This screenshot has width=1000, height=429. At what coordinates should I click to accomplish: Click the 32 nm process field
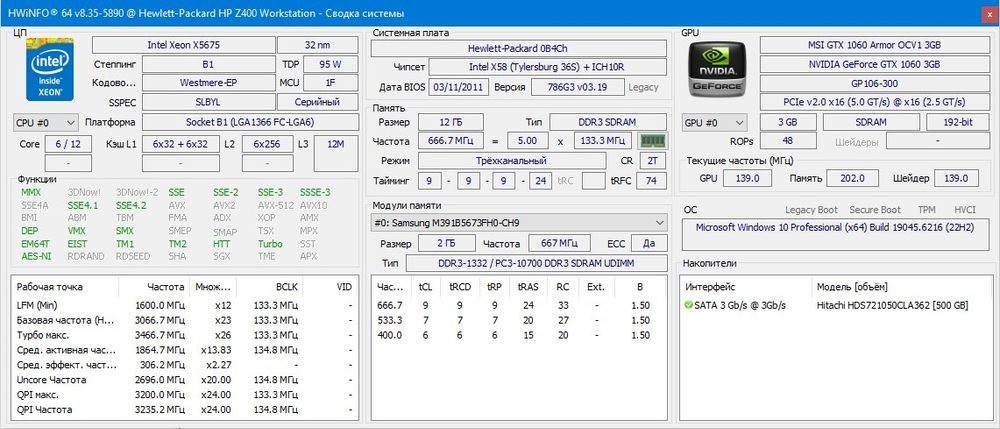coord(318,45)
